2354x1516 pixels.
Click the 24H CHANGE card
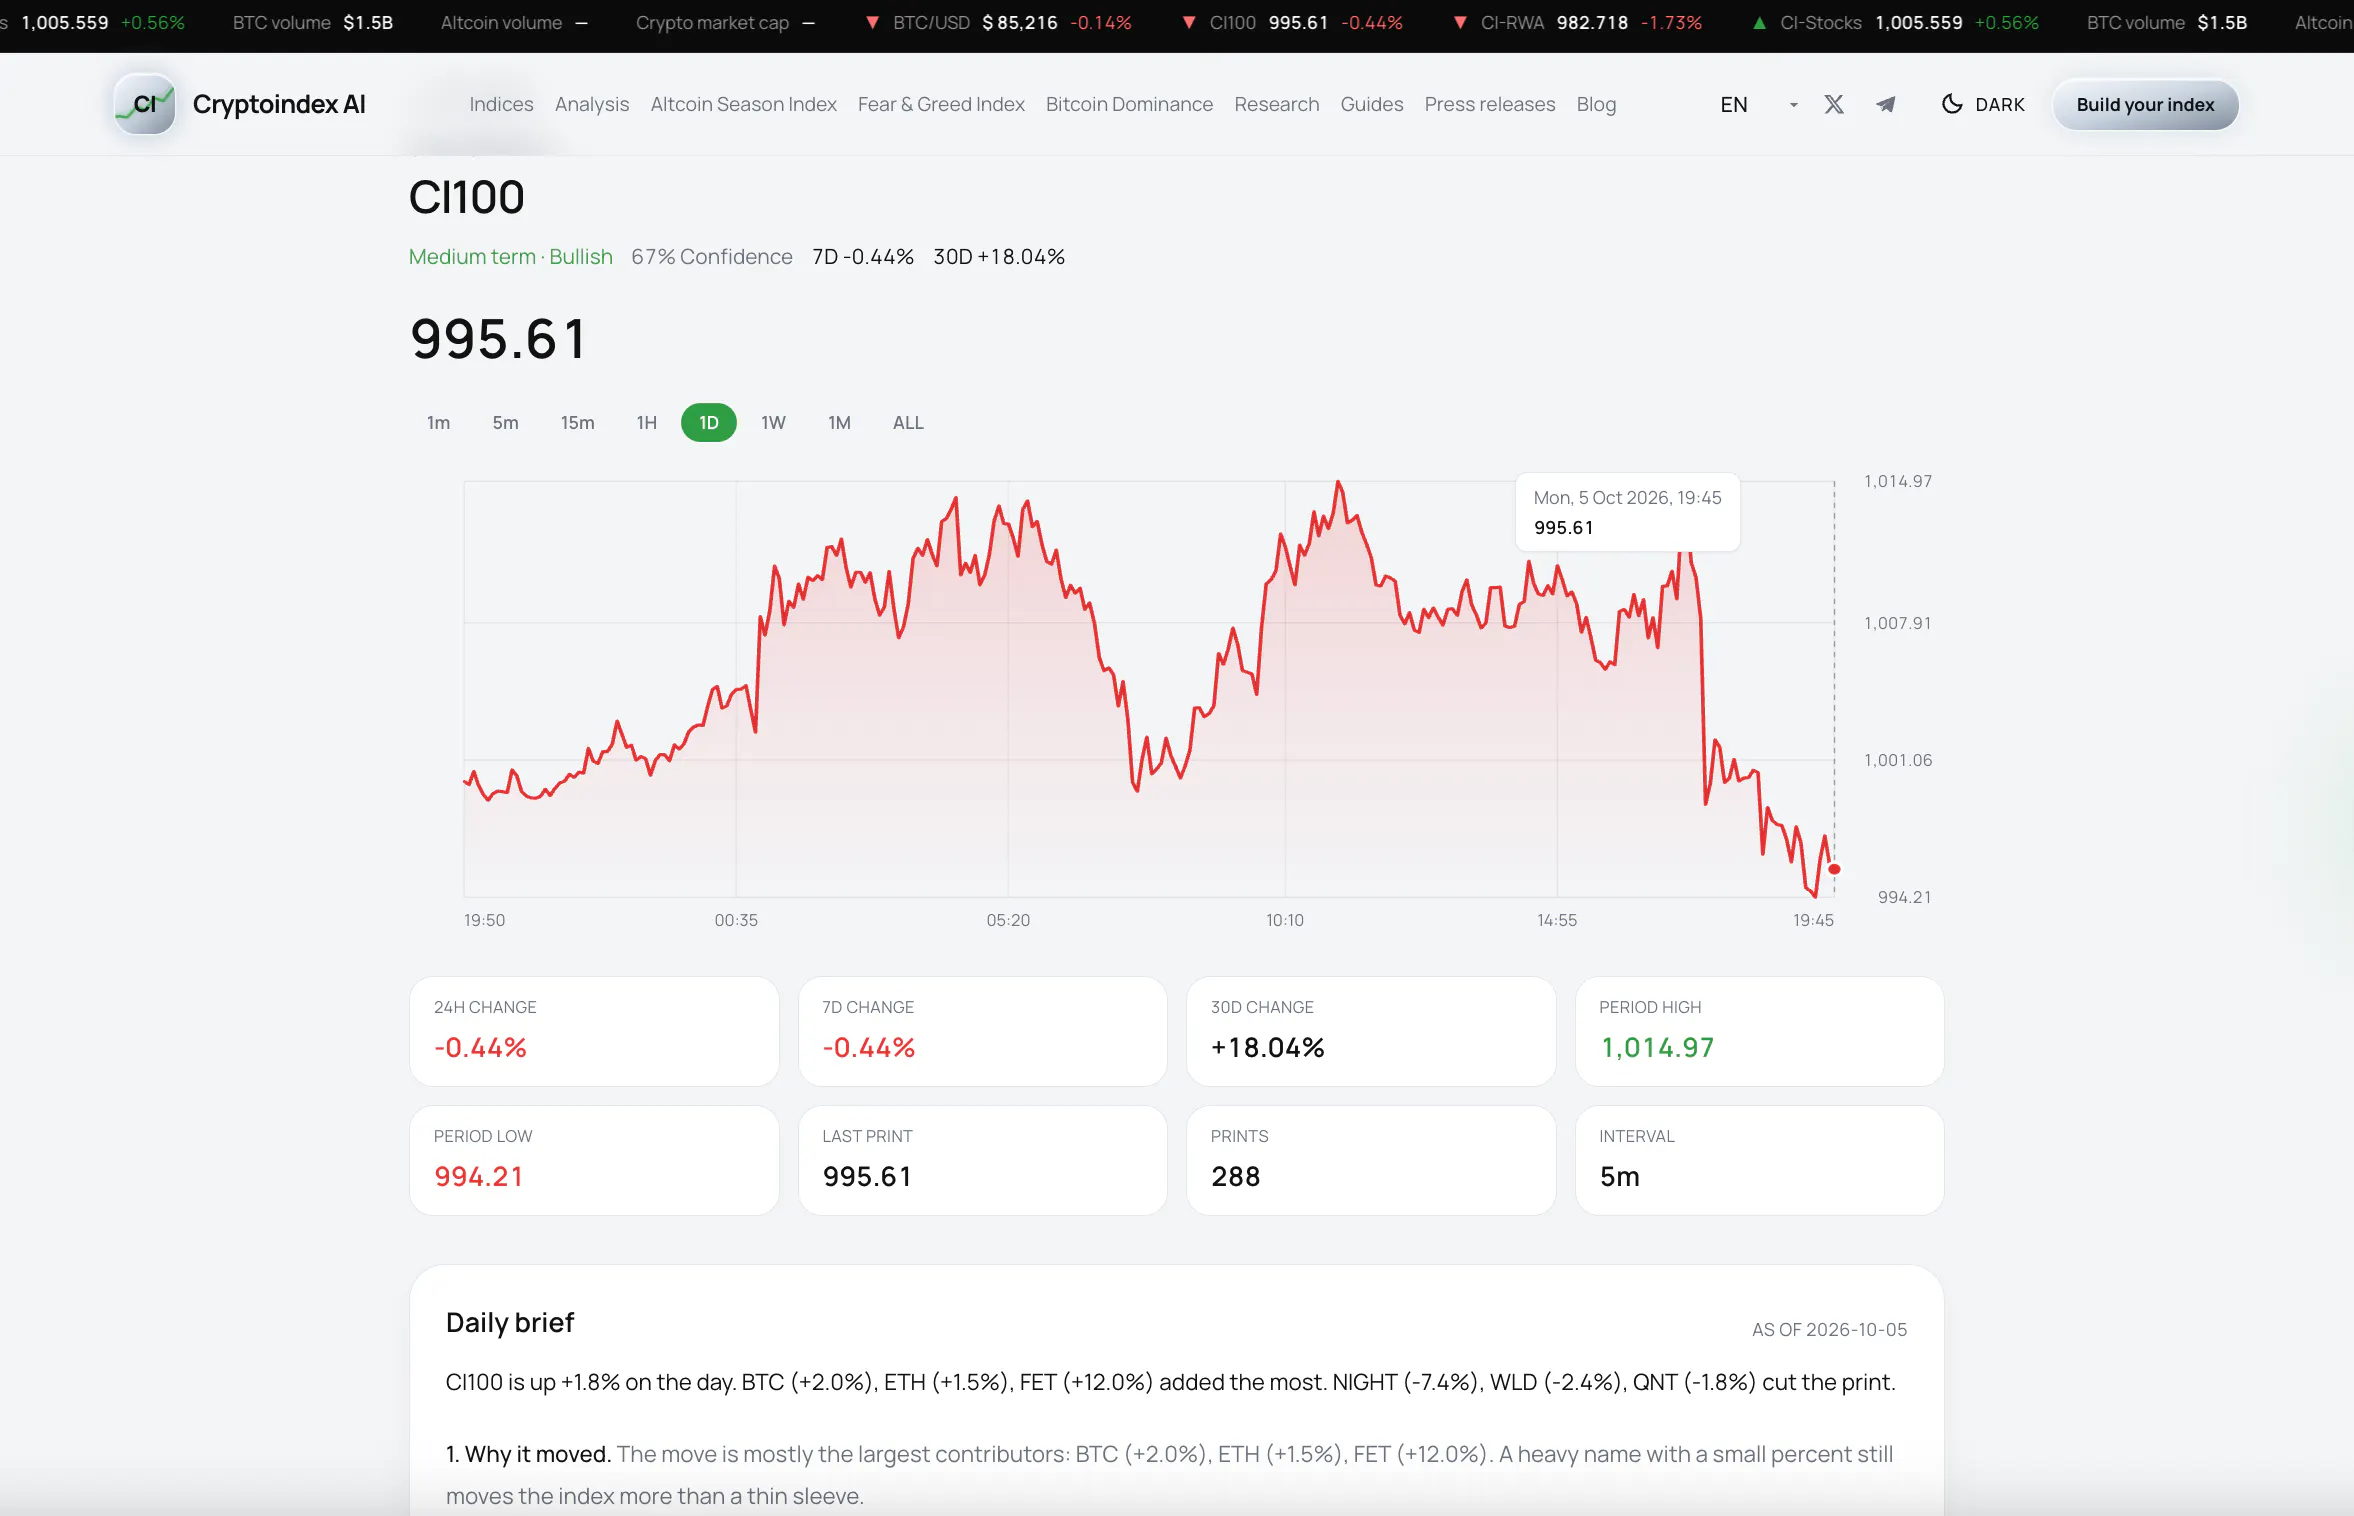click(594, 1031)
